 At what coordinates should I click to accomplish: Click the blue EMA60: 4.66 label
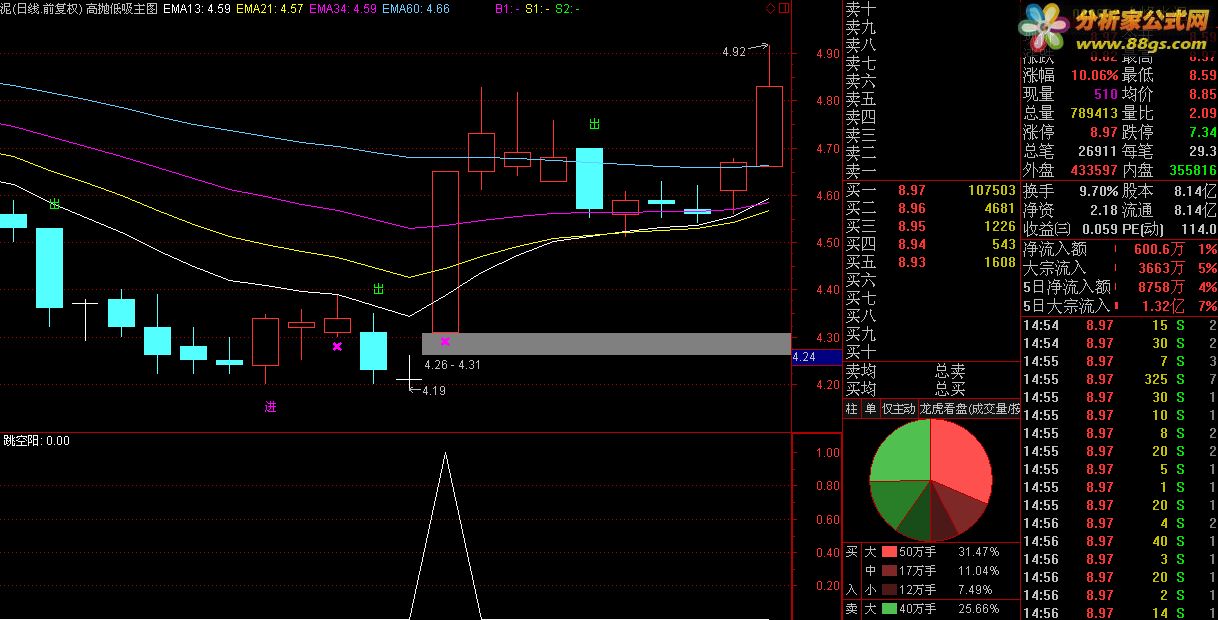click(x=416, y=8)
